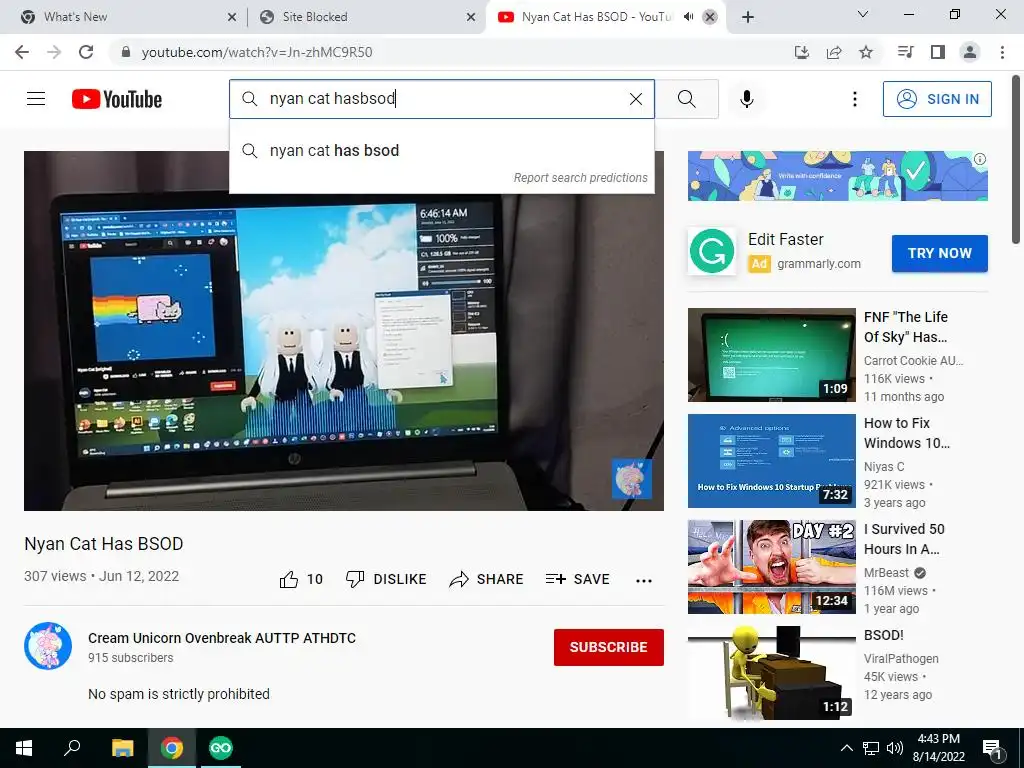Reload the YouTube page
1024x768 pixels.
[86, 52]
